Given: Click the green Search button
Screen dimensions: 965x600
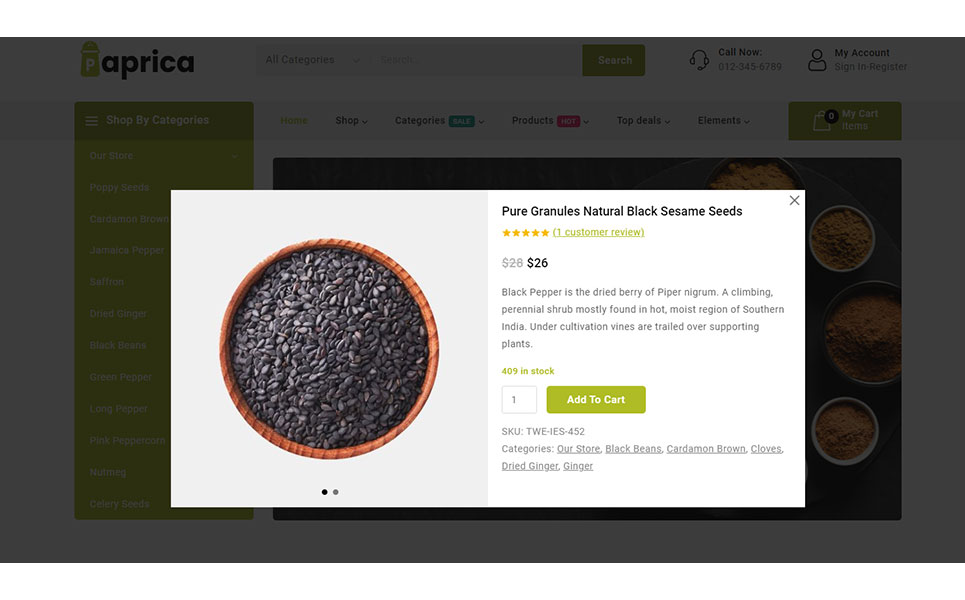Looking at the screenshot, I should (x=614, y=60).
